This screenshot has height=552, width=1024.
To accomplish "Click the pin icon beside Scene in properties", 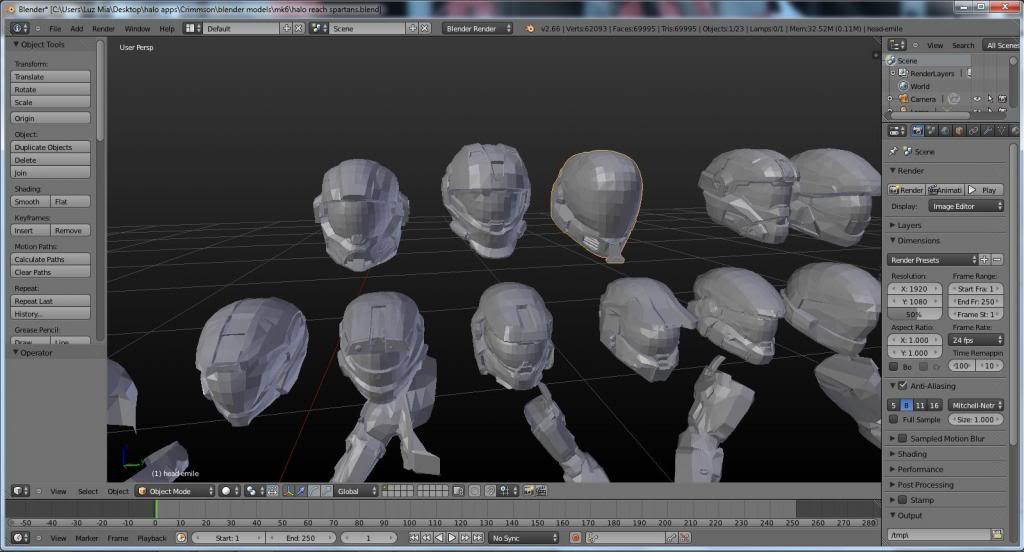I will point(893,151).
